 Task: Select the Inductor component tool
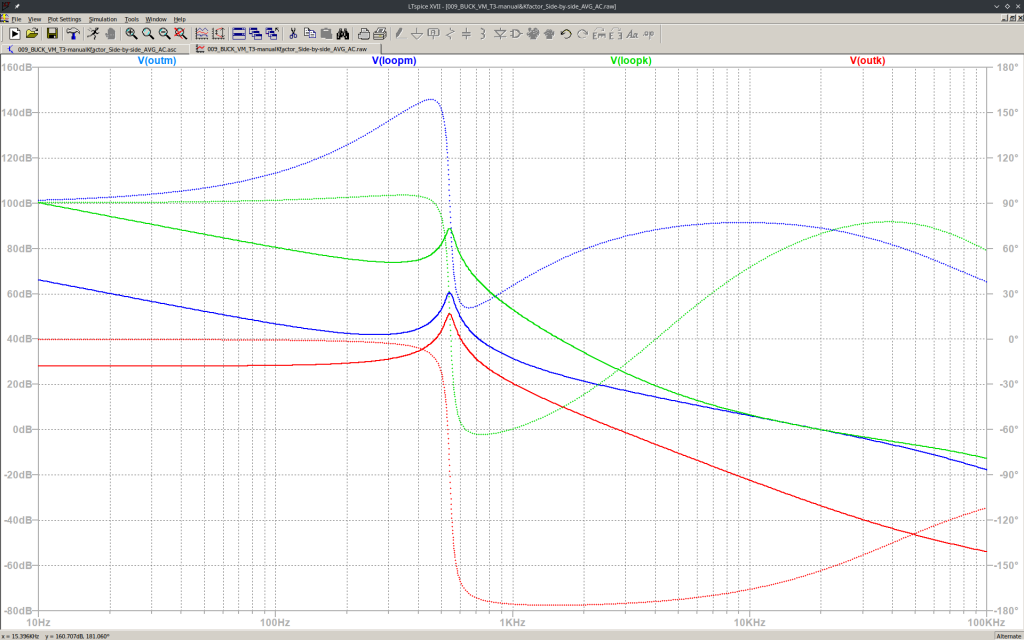(x=483, y=34)
